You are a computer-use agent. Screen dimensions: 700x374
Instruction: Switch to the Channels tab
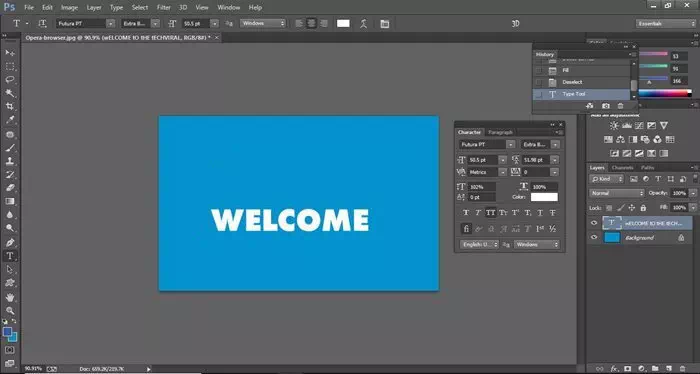point(623,168)
